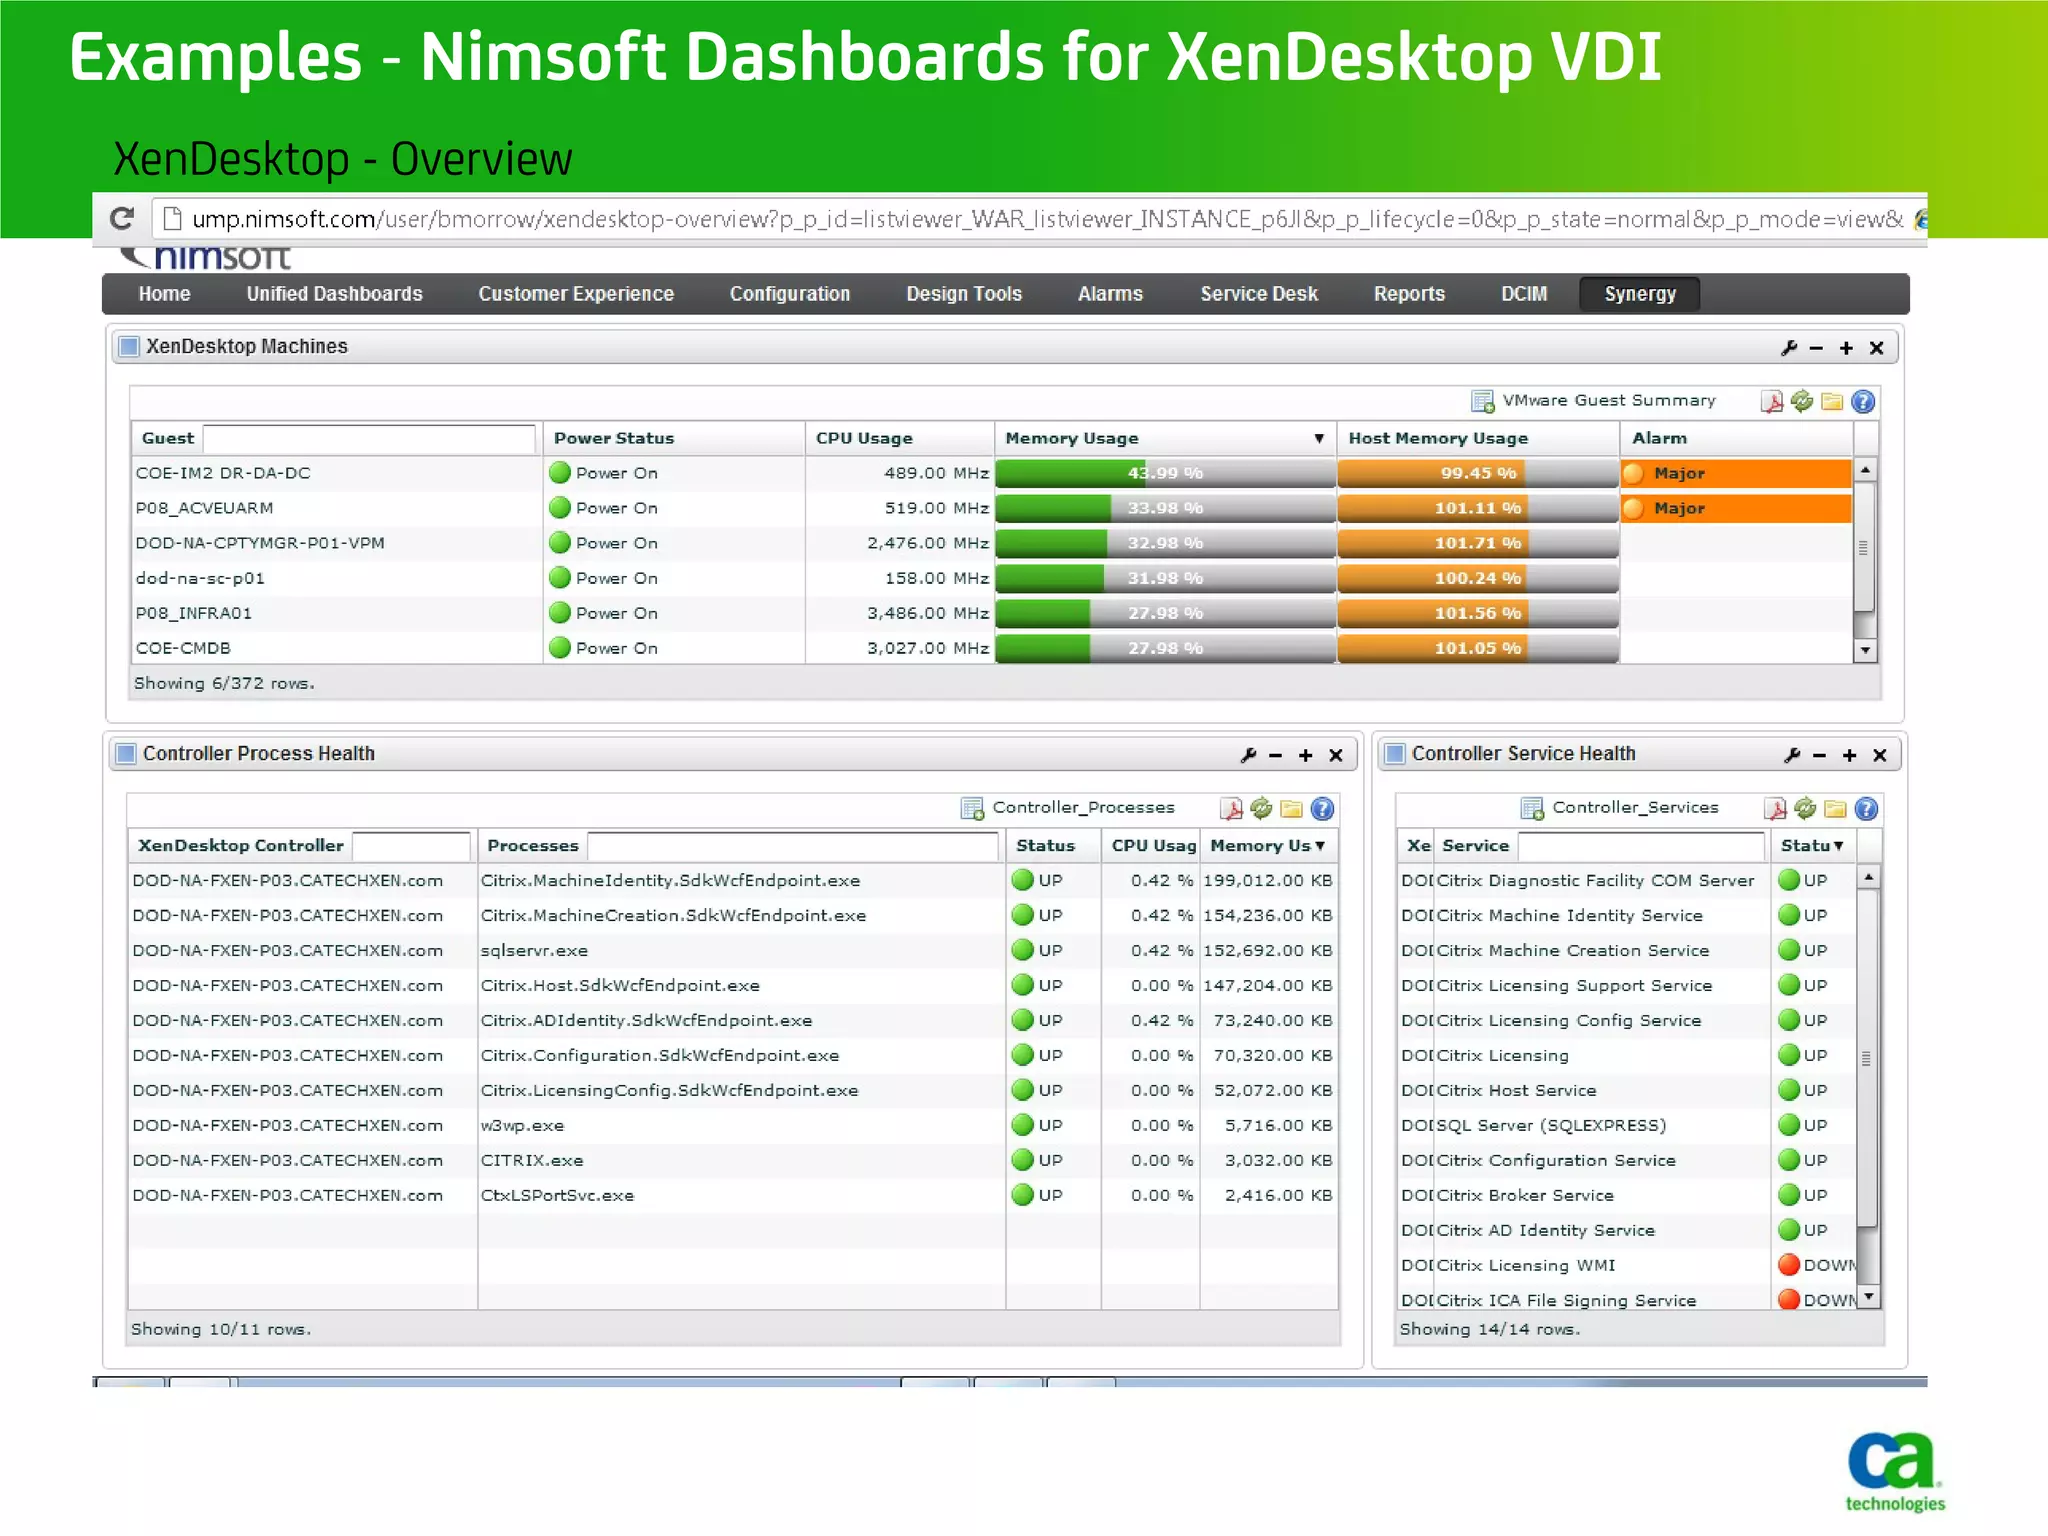Image resolution: width=2048 pixels, height=1536 pixels.
Task: Click the Controller_Services list icon
Action: 1532,808
